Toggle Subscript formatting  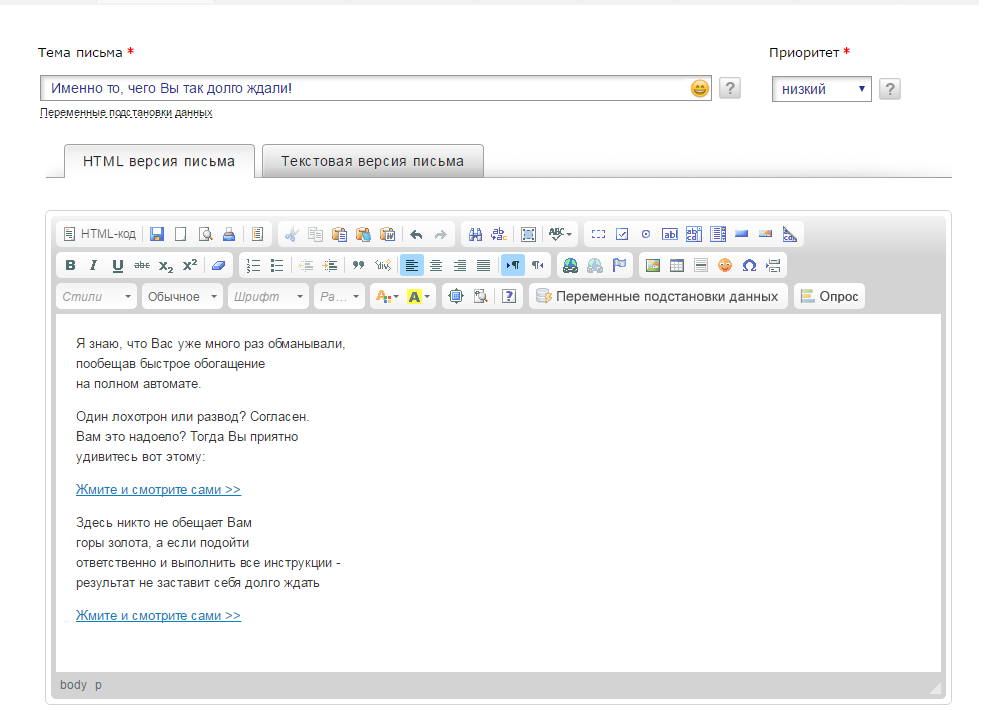(166, 266)
